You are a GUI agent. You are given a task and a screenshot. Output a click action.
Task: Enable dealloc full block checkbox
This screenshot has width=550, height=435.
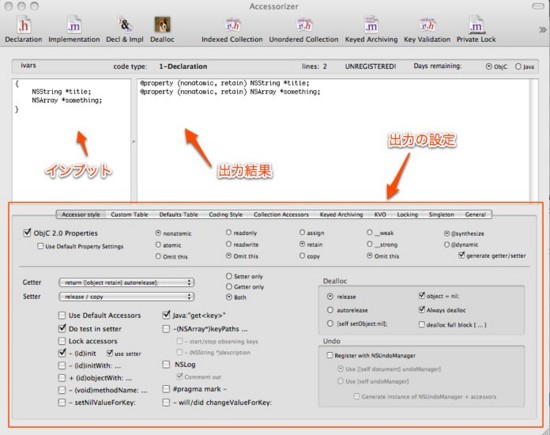click(x=422, y=324)
